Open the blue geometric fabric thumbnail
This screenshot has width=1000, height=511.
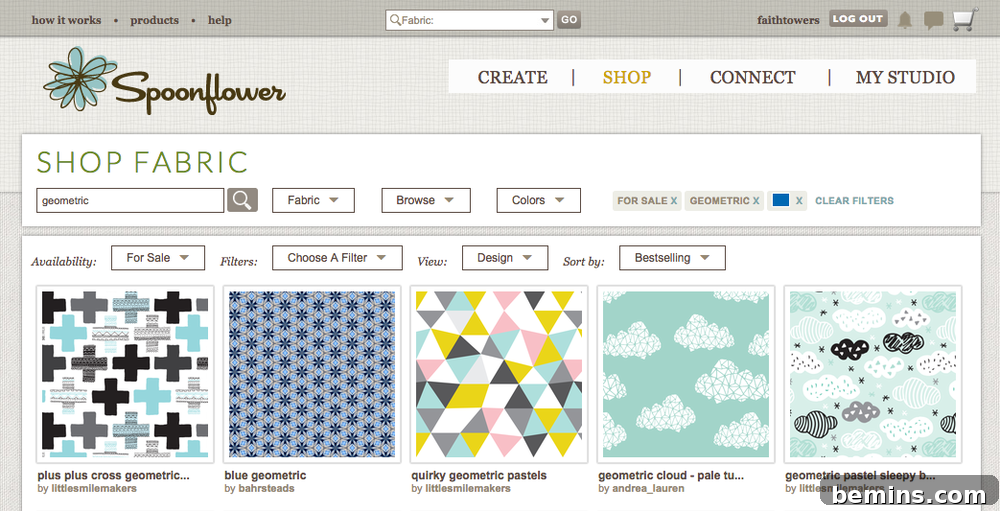(312, 374)
